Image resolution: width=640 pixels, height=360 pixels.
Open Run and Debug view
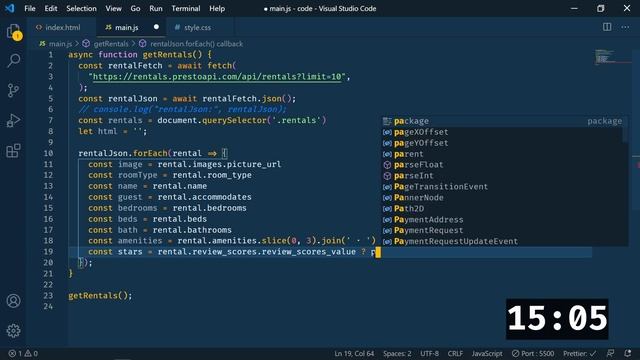pos(13,120)
